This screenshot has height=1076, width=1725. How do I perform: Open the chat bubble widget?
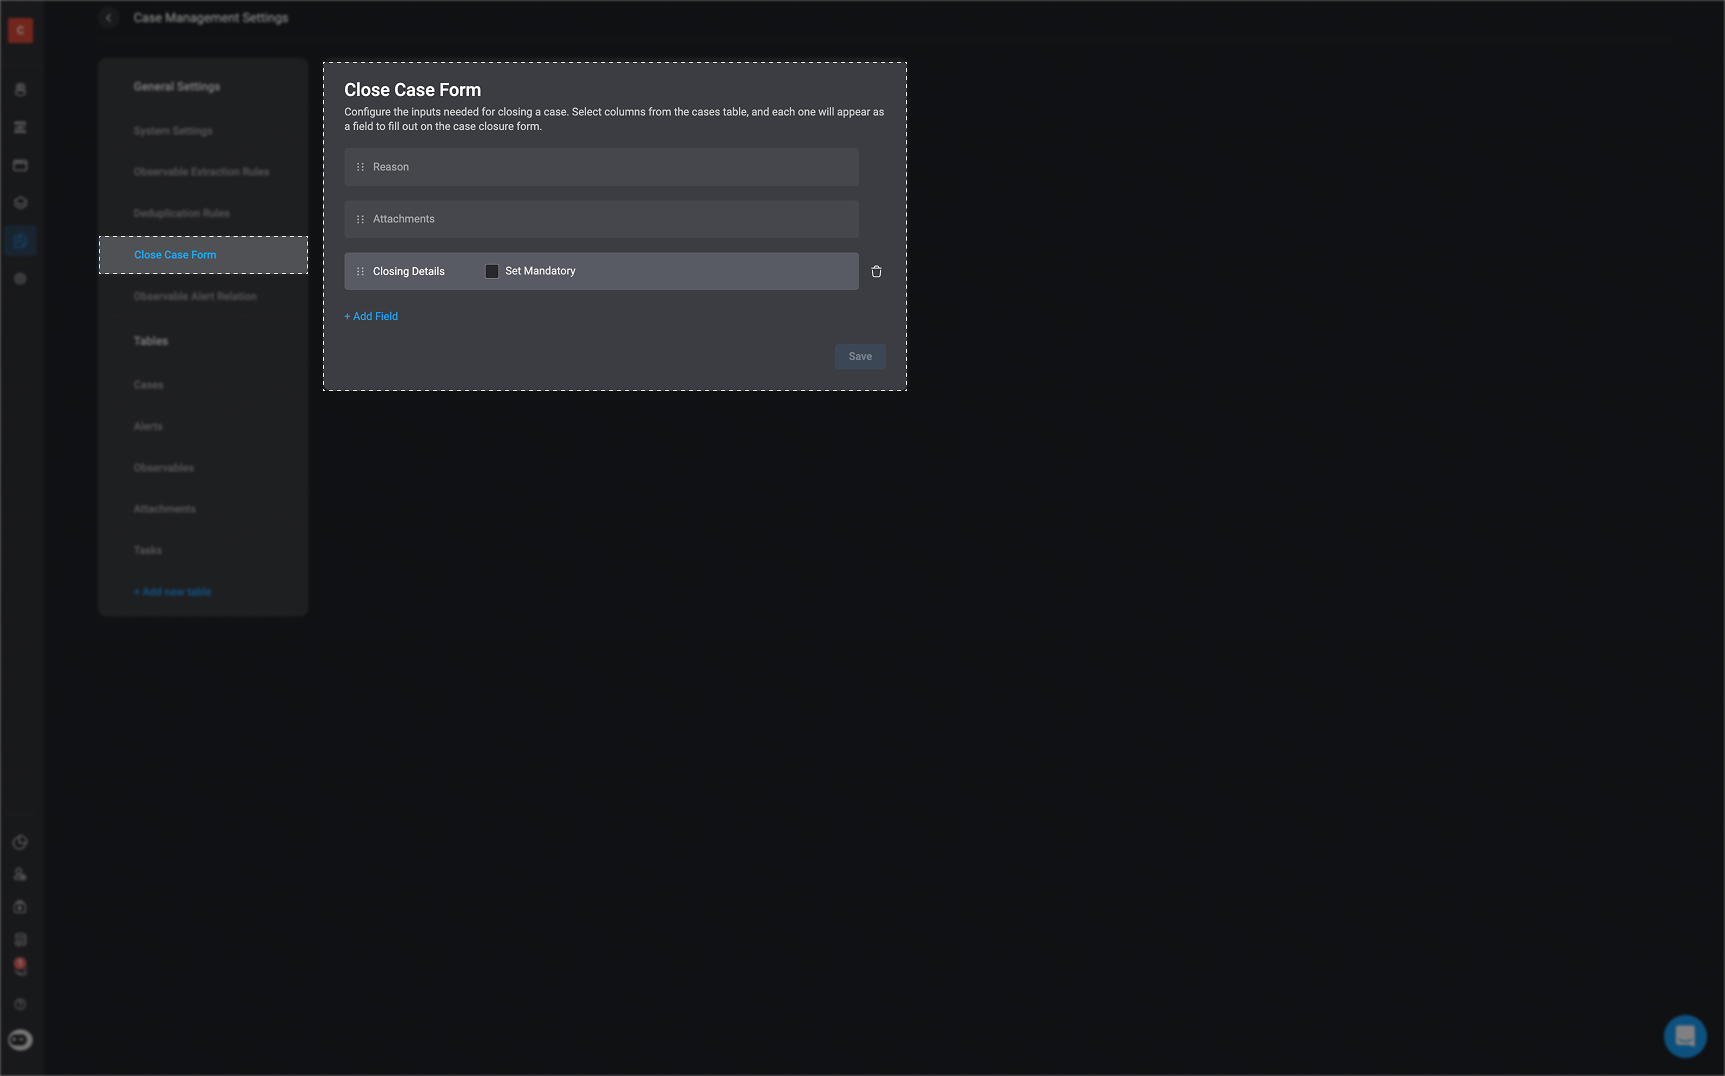pyautogui.click(x=1685, y=1036)
